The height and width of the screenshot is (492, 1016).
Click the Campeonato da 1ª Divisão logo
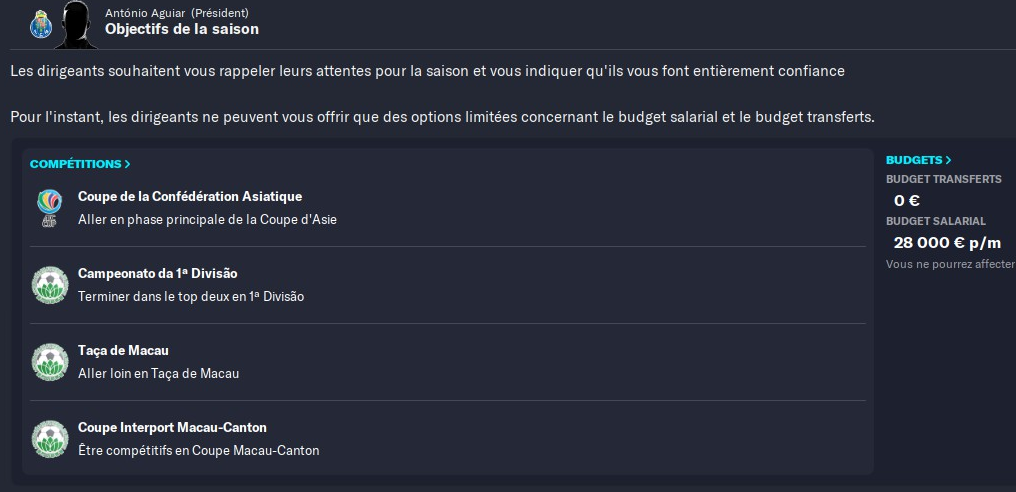point(49,285)
